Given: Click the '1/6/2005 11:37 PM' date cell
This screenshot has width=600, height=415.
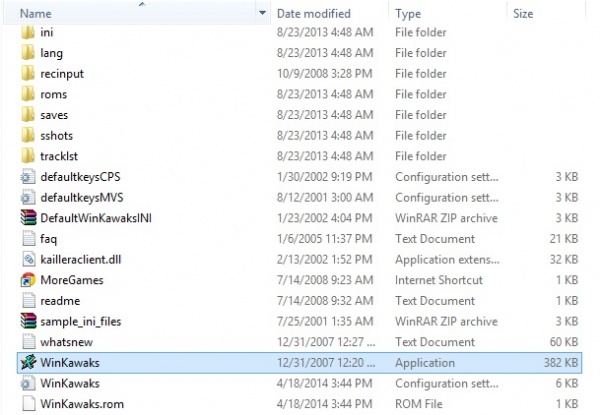Looking at the screenshot, I should 324,239.
